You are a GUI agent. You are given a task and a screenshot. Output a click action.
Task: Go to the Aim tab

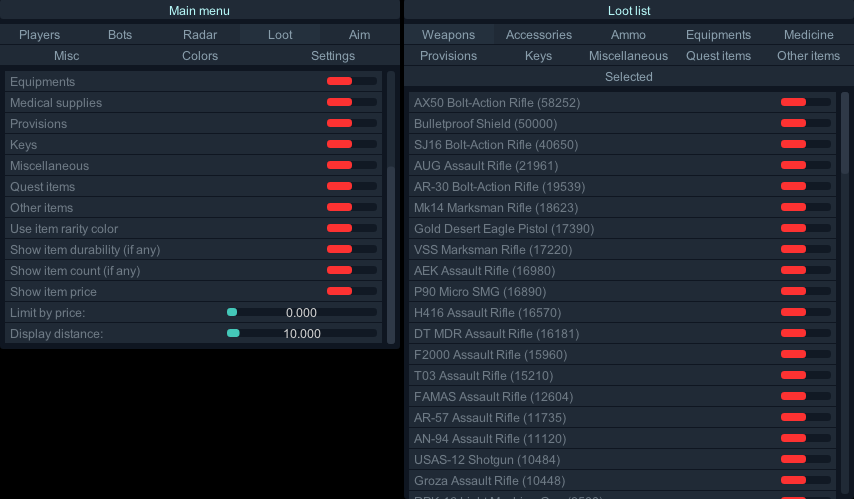(359, 35)
